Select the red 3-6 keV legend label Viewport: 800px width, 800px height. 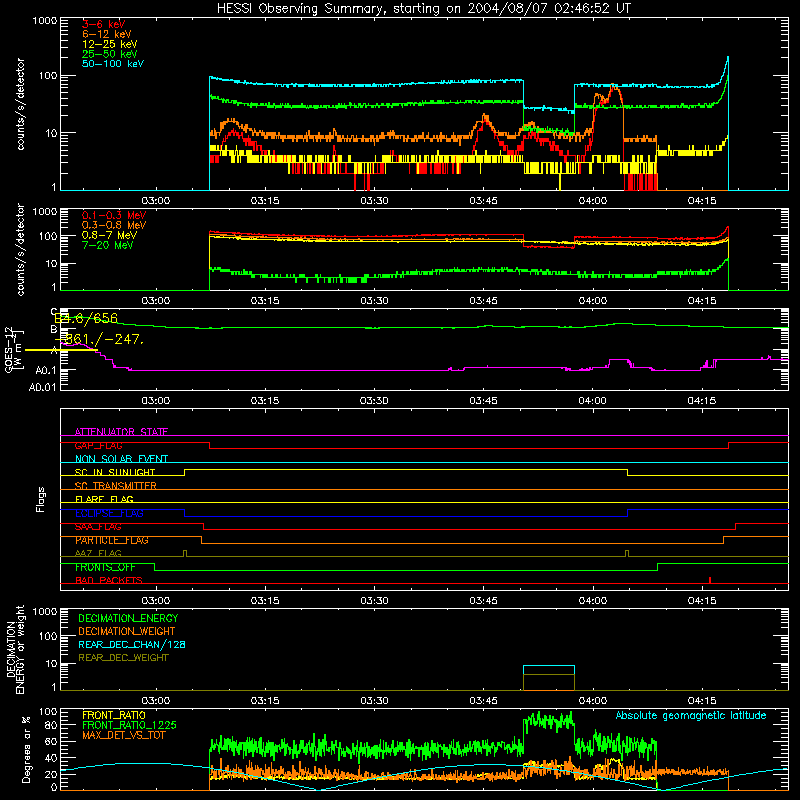pyautogui.click(x=104, y=24)
